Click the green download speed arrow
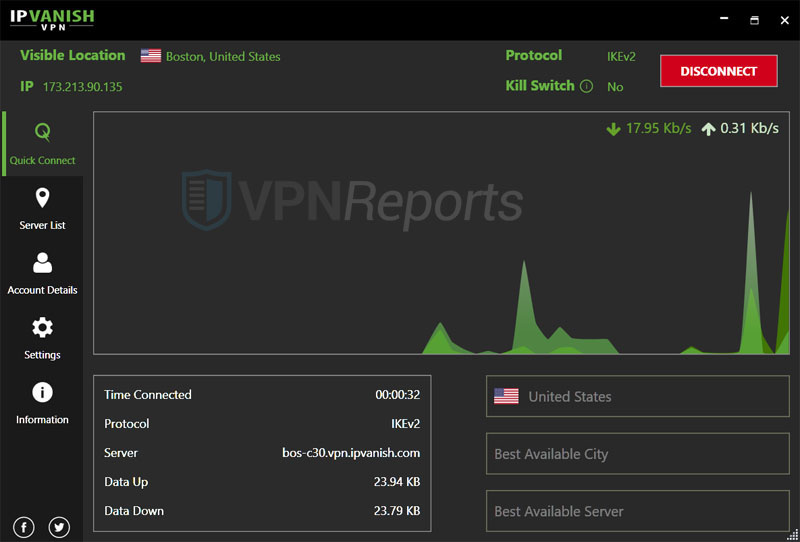800x542 pixels. pyautogui.click(x=613, y=129)
